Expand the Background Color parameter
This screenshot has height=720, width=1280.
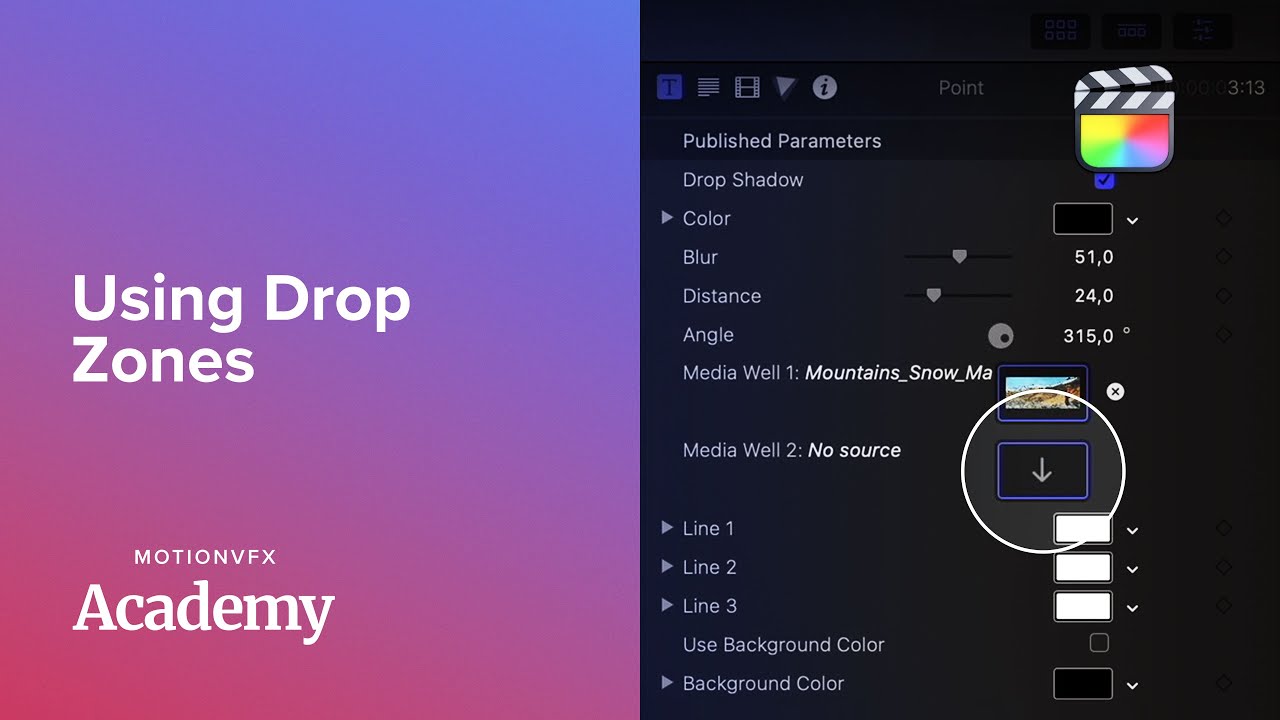[x=667, y=682]
